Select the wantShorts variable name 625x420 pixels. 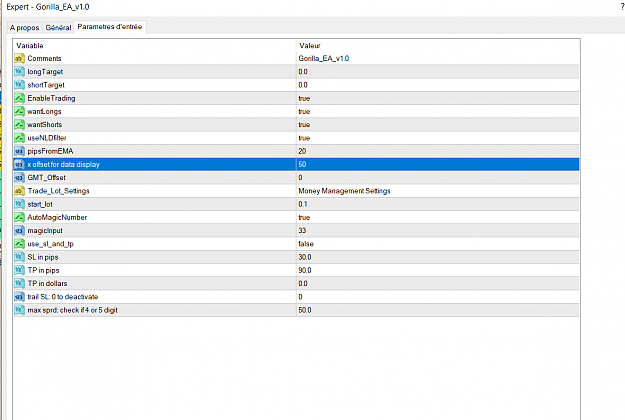(x=45, y=125)
